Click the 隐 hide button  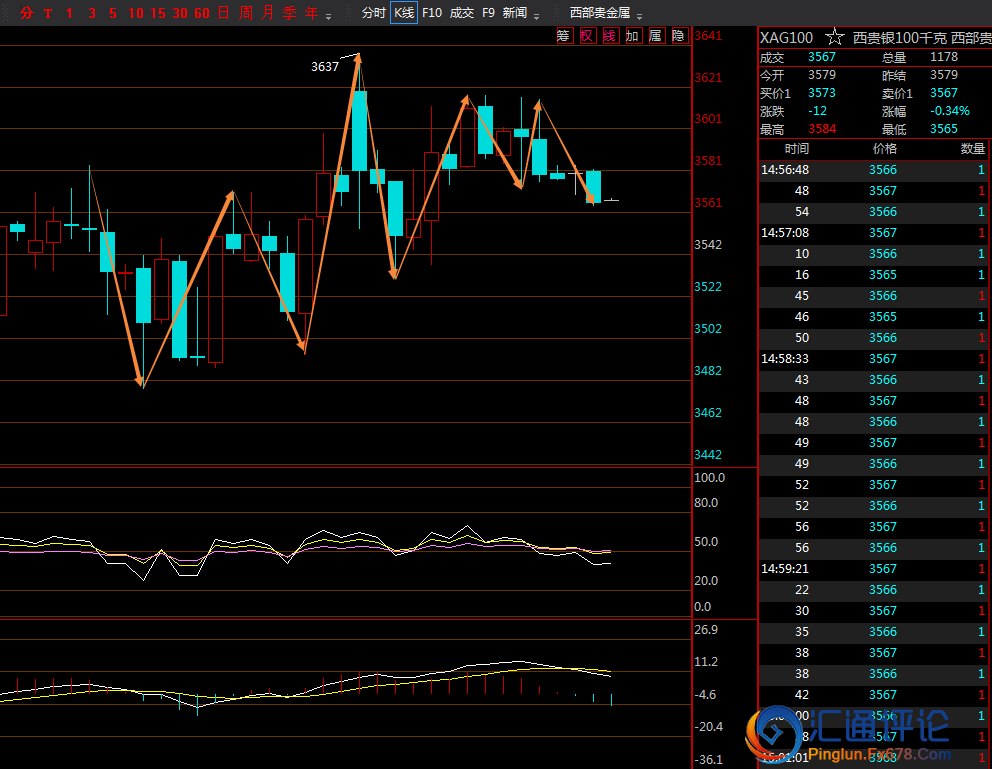click(678, 36)
